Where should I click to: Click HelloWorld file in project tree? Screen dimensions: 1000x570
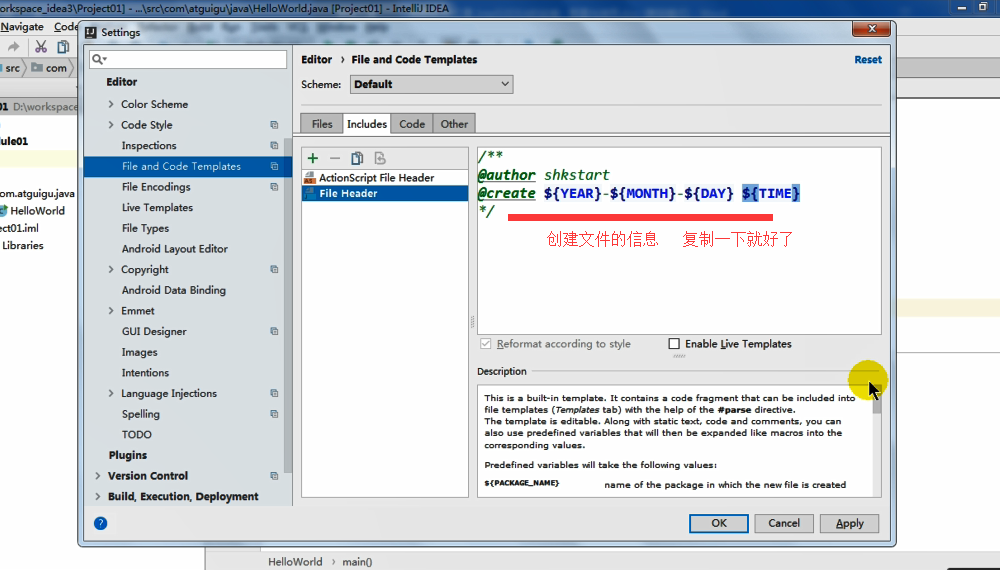tap(37, 210)
